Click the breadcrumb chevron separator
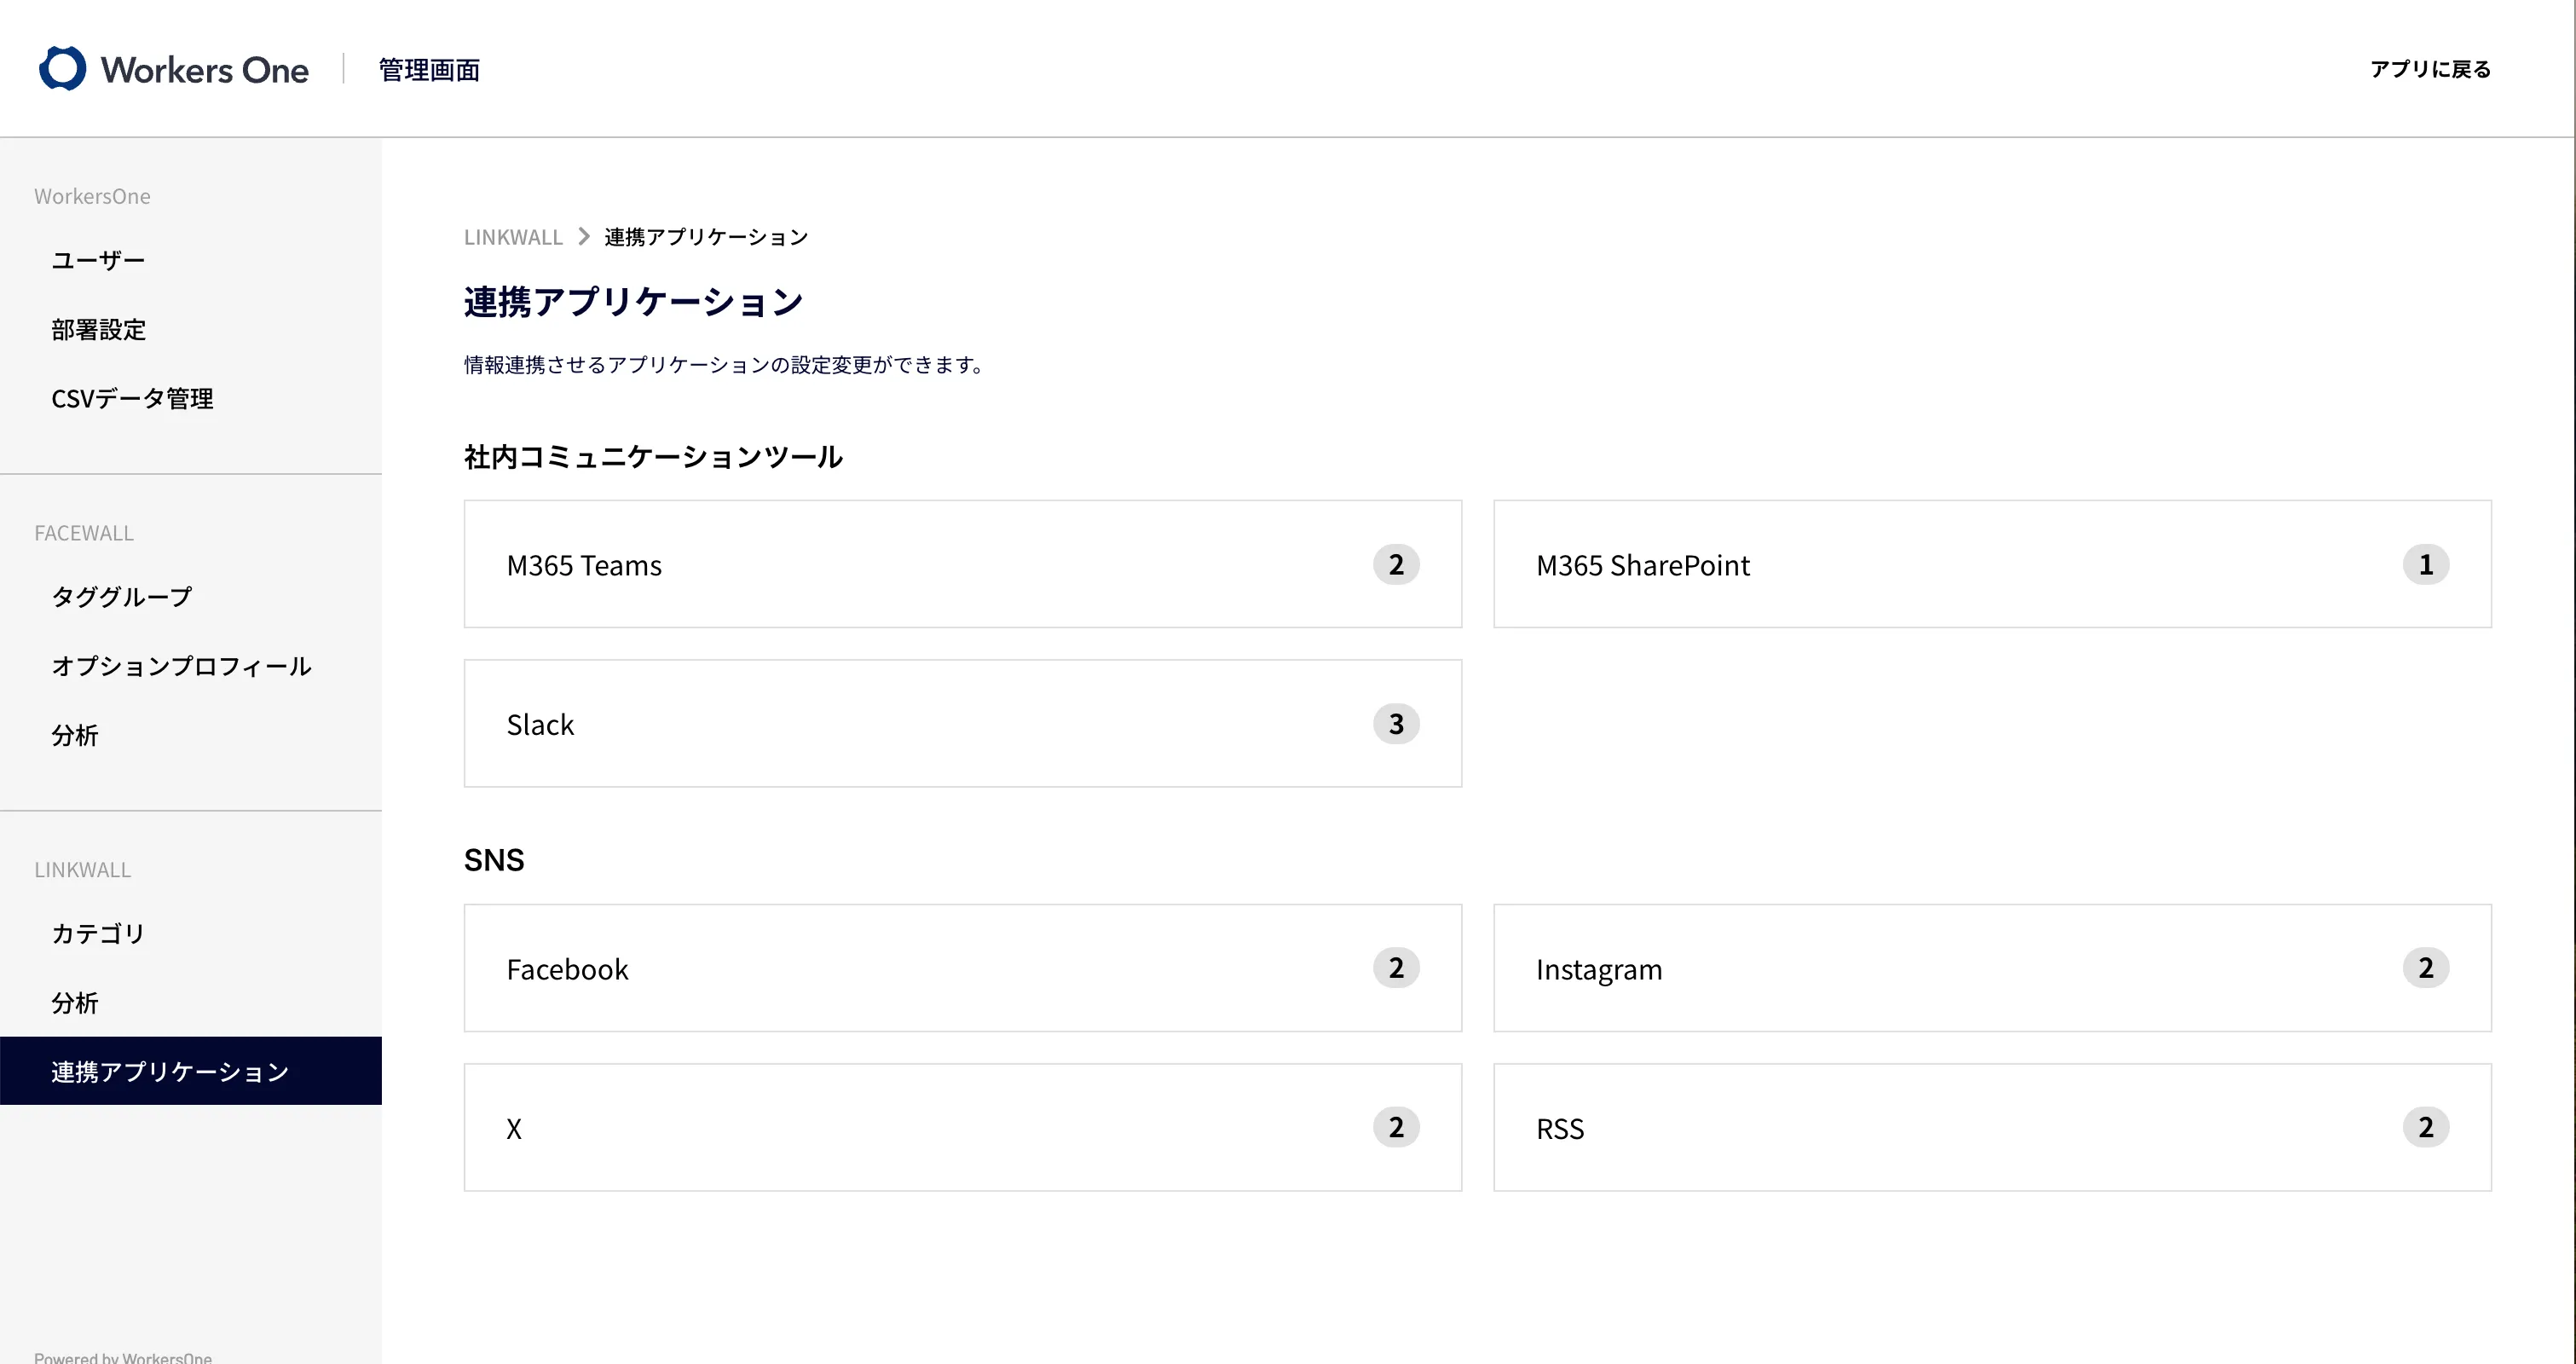 [584, 237]
